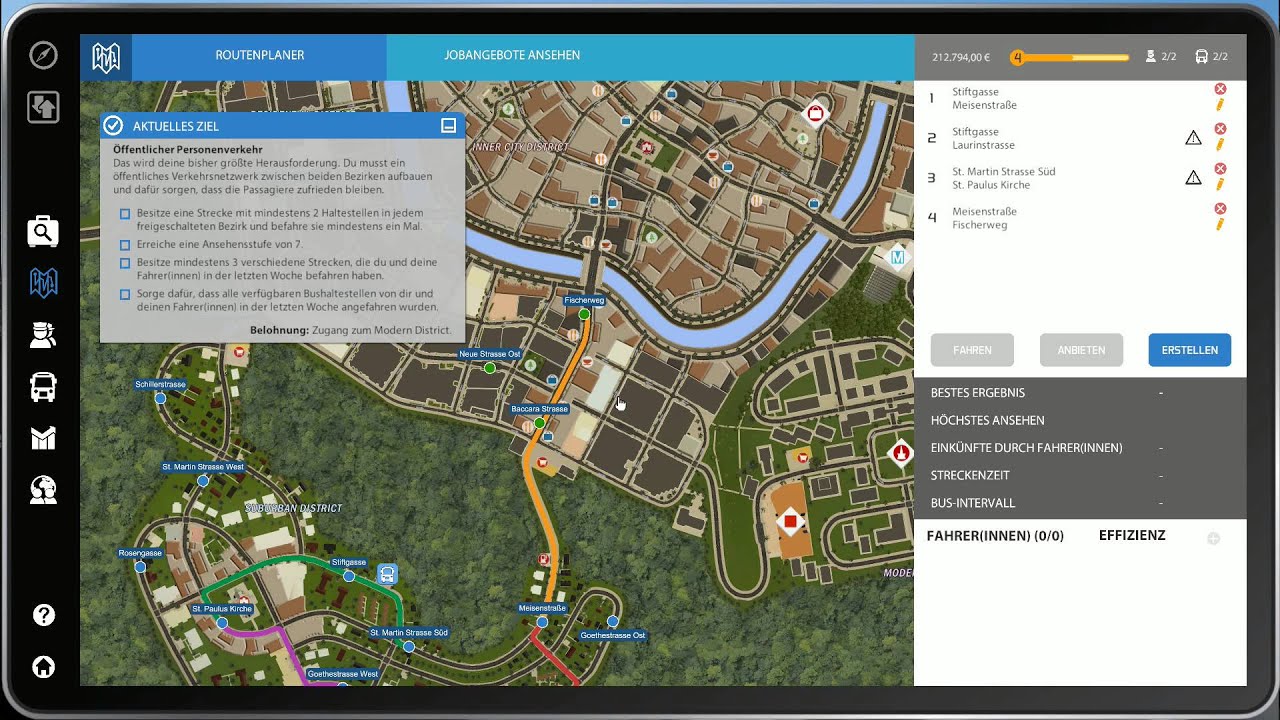1280x720 pixels.
Task: Click the Goethestrasse Ost bus stop
Action: click(612, 621)
